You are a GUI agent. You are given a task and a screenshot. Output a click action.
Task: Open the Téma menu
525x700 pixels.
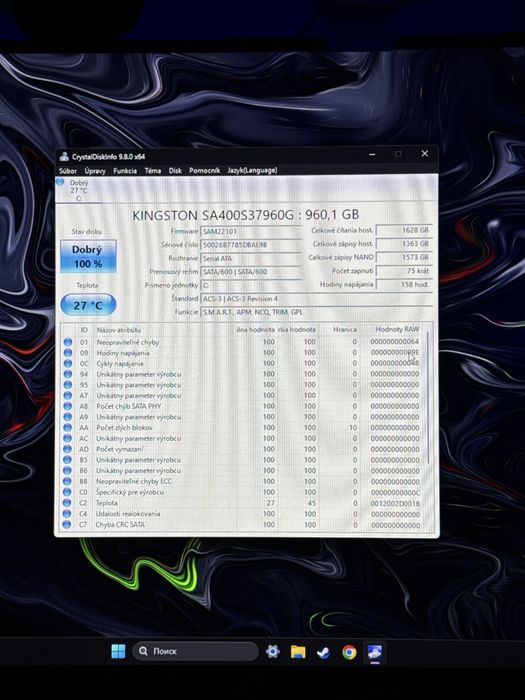(153, 171)
